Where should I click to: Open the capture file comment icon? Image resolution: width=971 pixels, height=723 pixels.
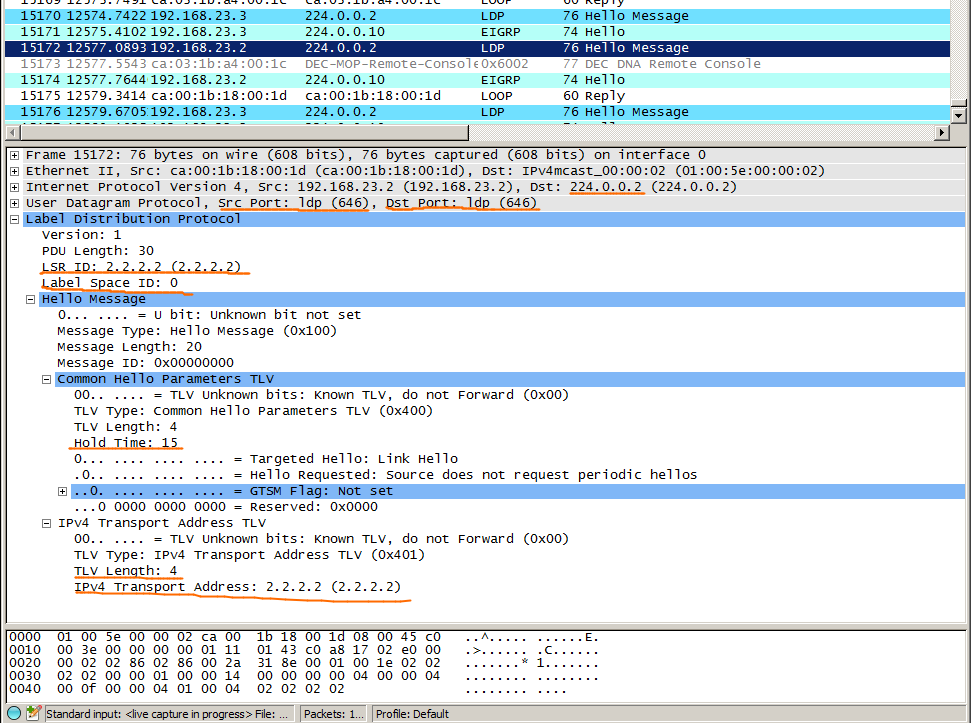[x=31, y=713]
